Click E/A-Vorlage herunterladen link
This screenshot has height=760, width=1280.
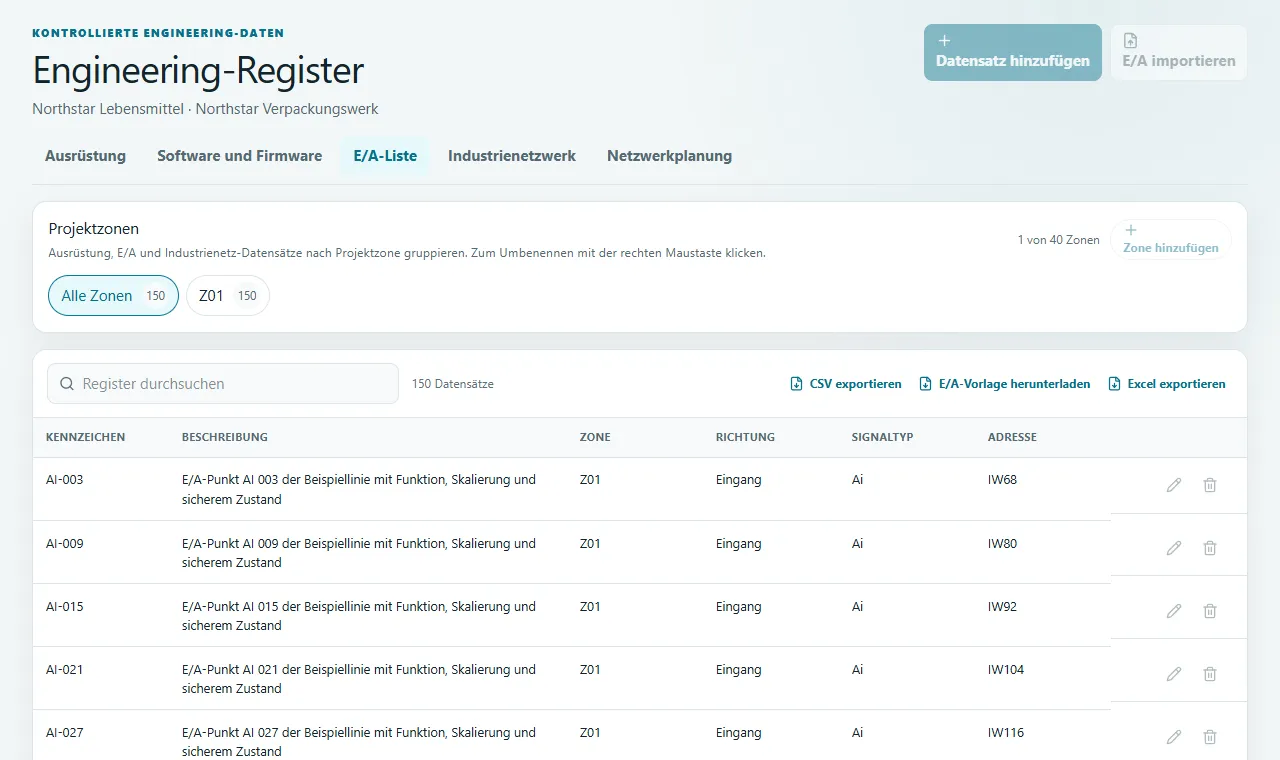click(x=1005, y=384)
